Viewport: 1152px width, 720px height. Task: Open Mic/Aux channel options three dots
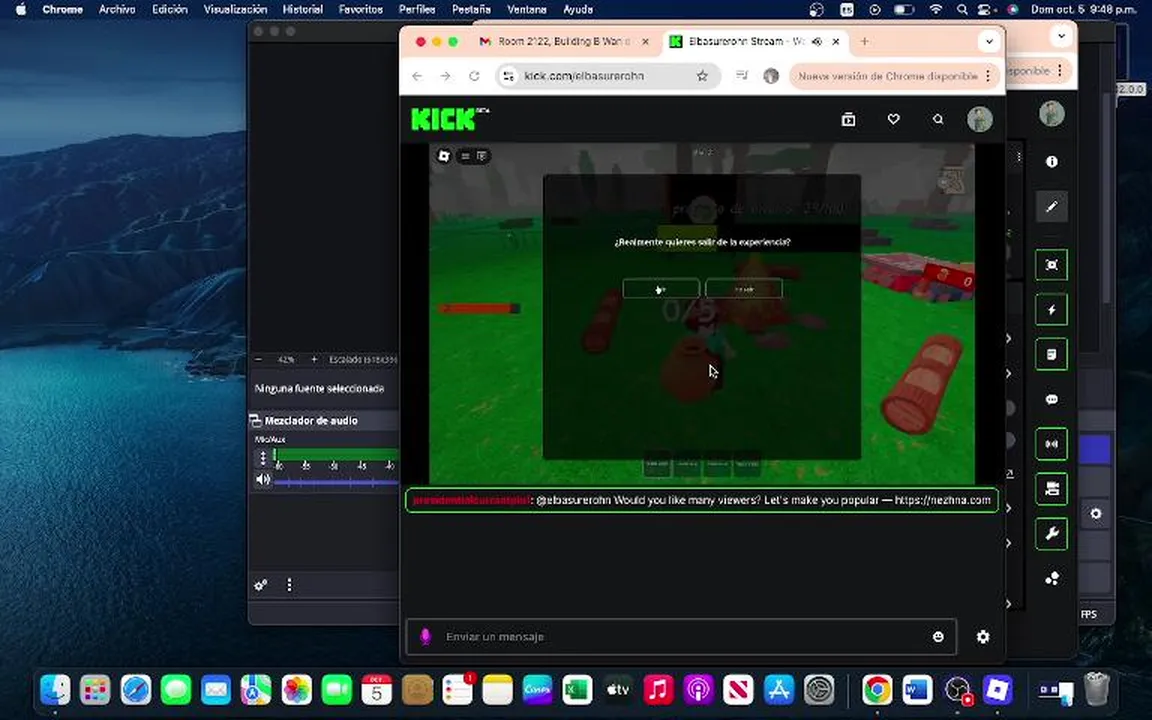[262, 458]
